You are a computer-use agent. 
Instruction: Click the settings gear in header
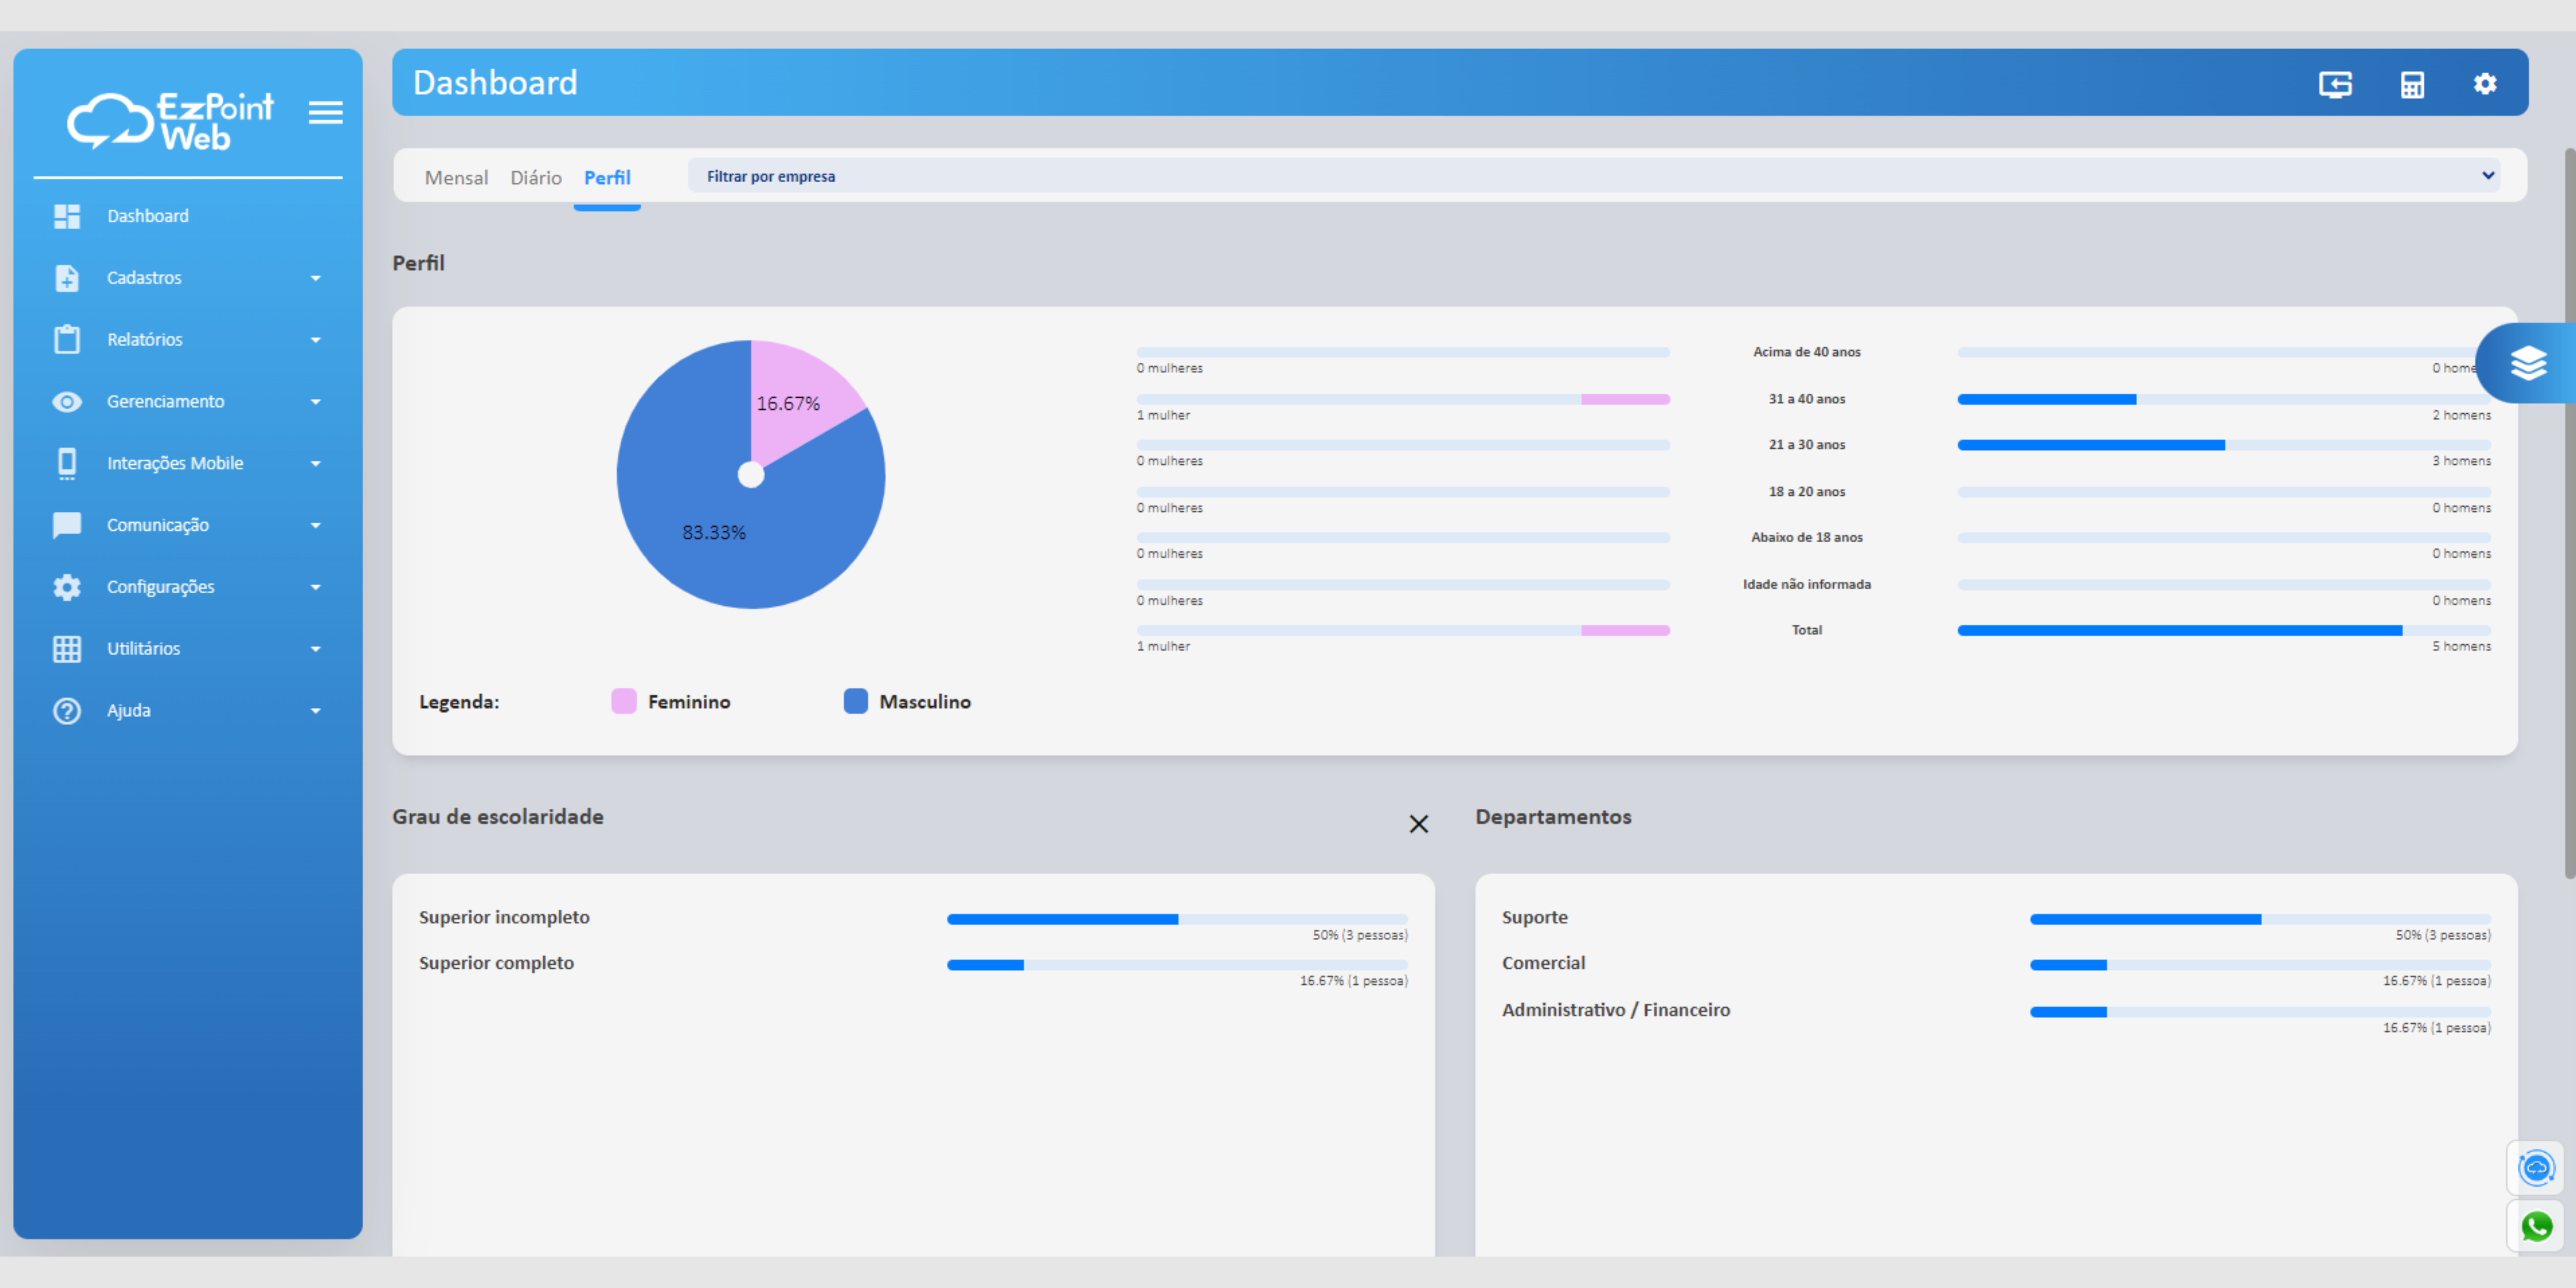click(2485, 84)
